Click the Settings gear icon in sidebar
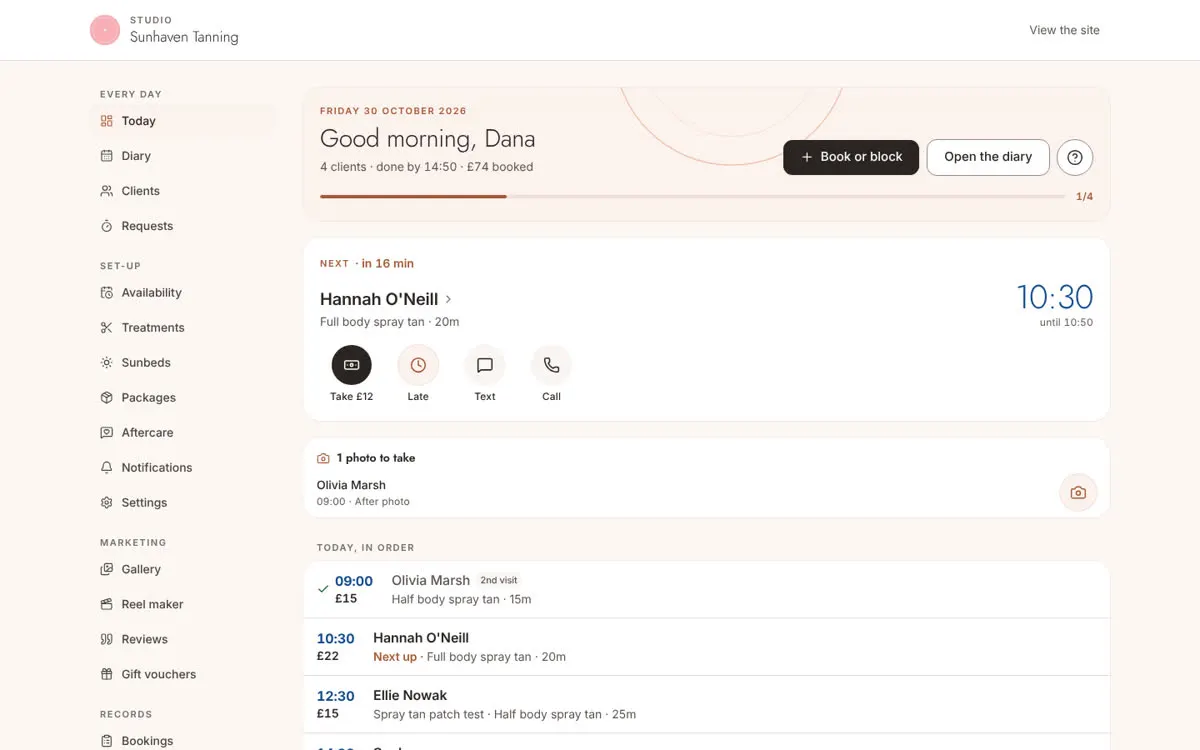Viewport: 1200px width, 750px height. click(107, 503)
